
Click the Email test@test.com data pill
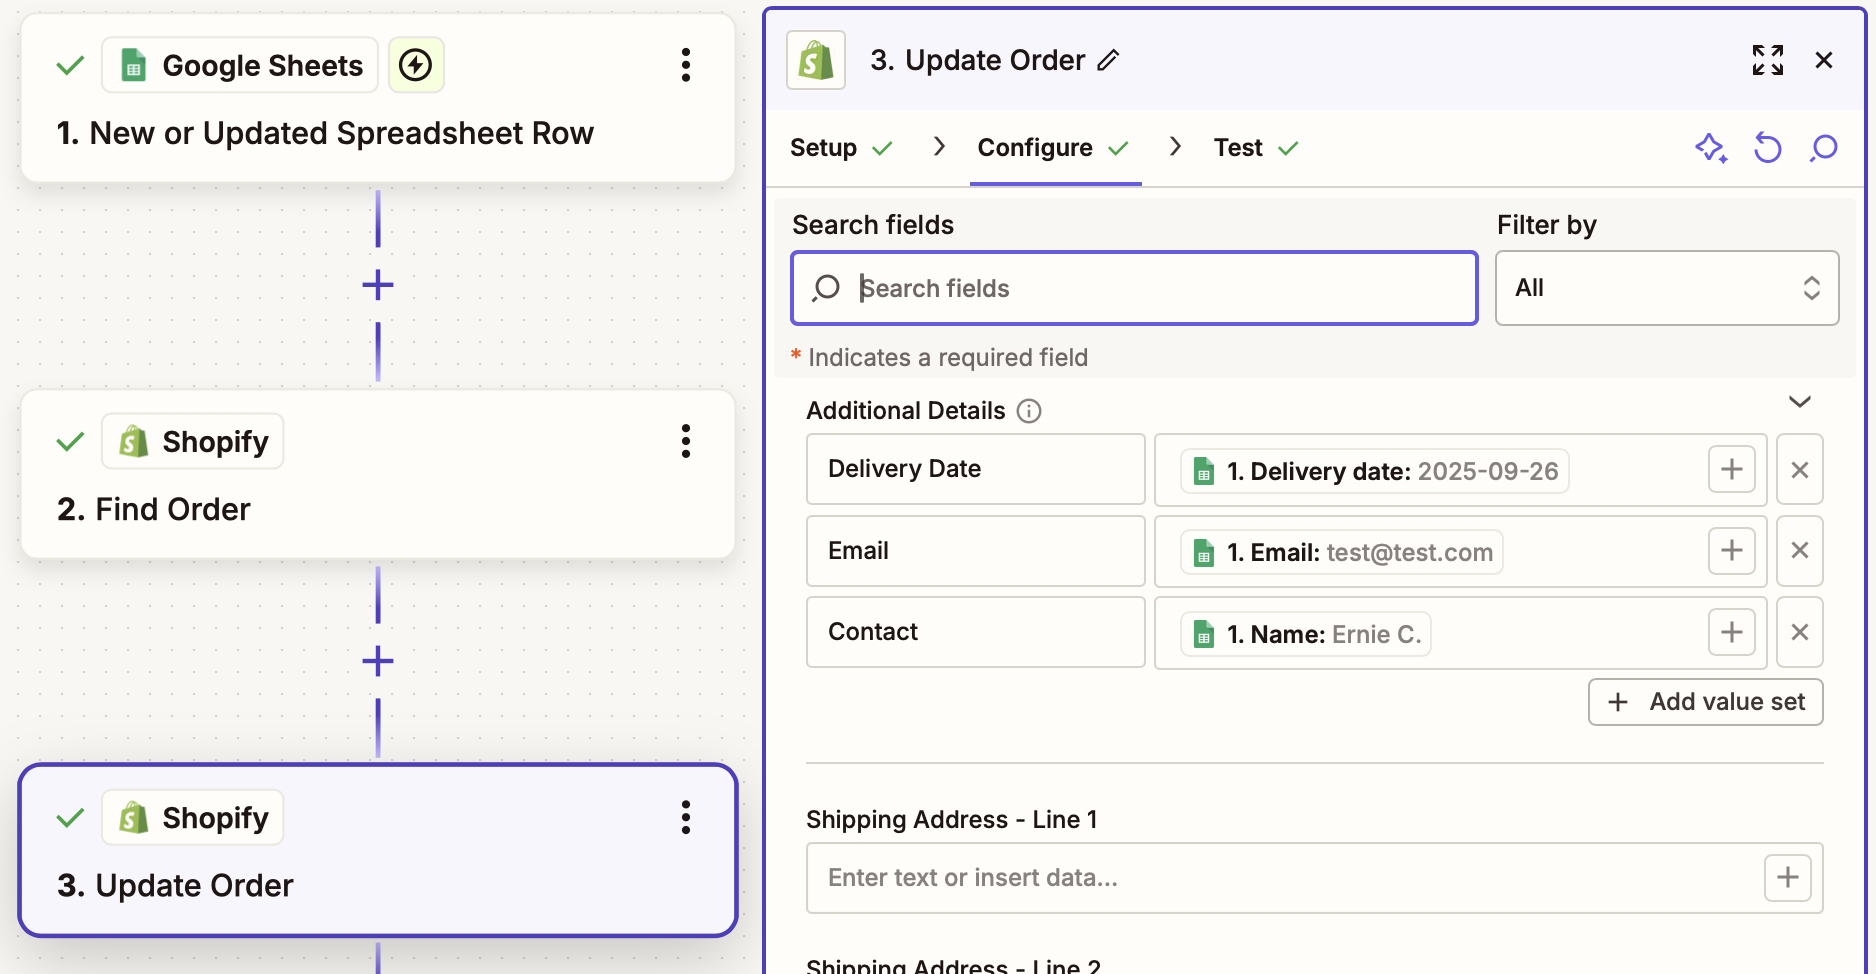pyautogui.click(x=1342, y=553)
